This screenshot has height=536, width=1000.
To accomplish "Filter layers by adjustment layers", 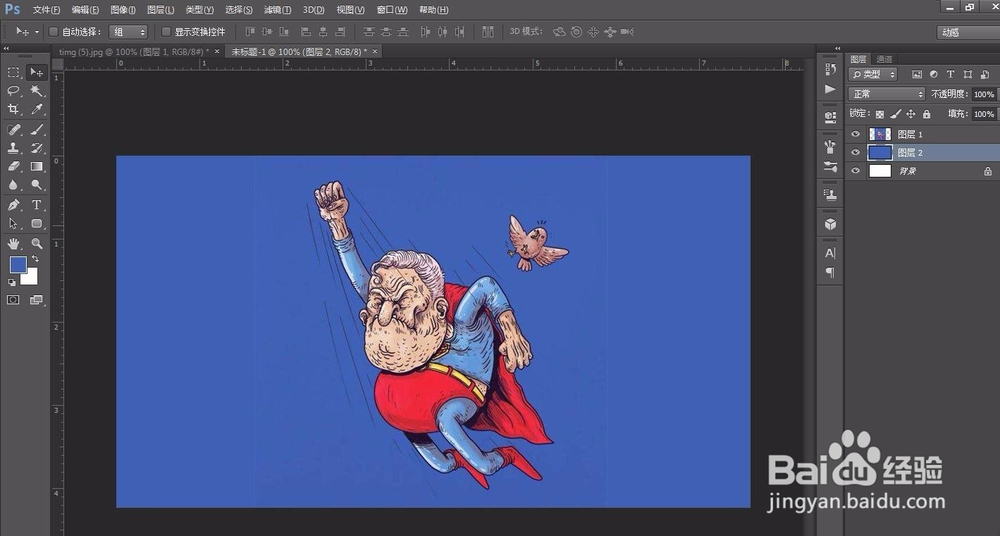I will click(x=934, y=75).
